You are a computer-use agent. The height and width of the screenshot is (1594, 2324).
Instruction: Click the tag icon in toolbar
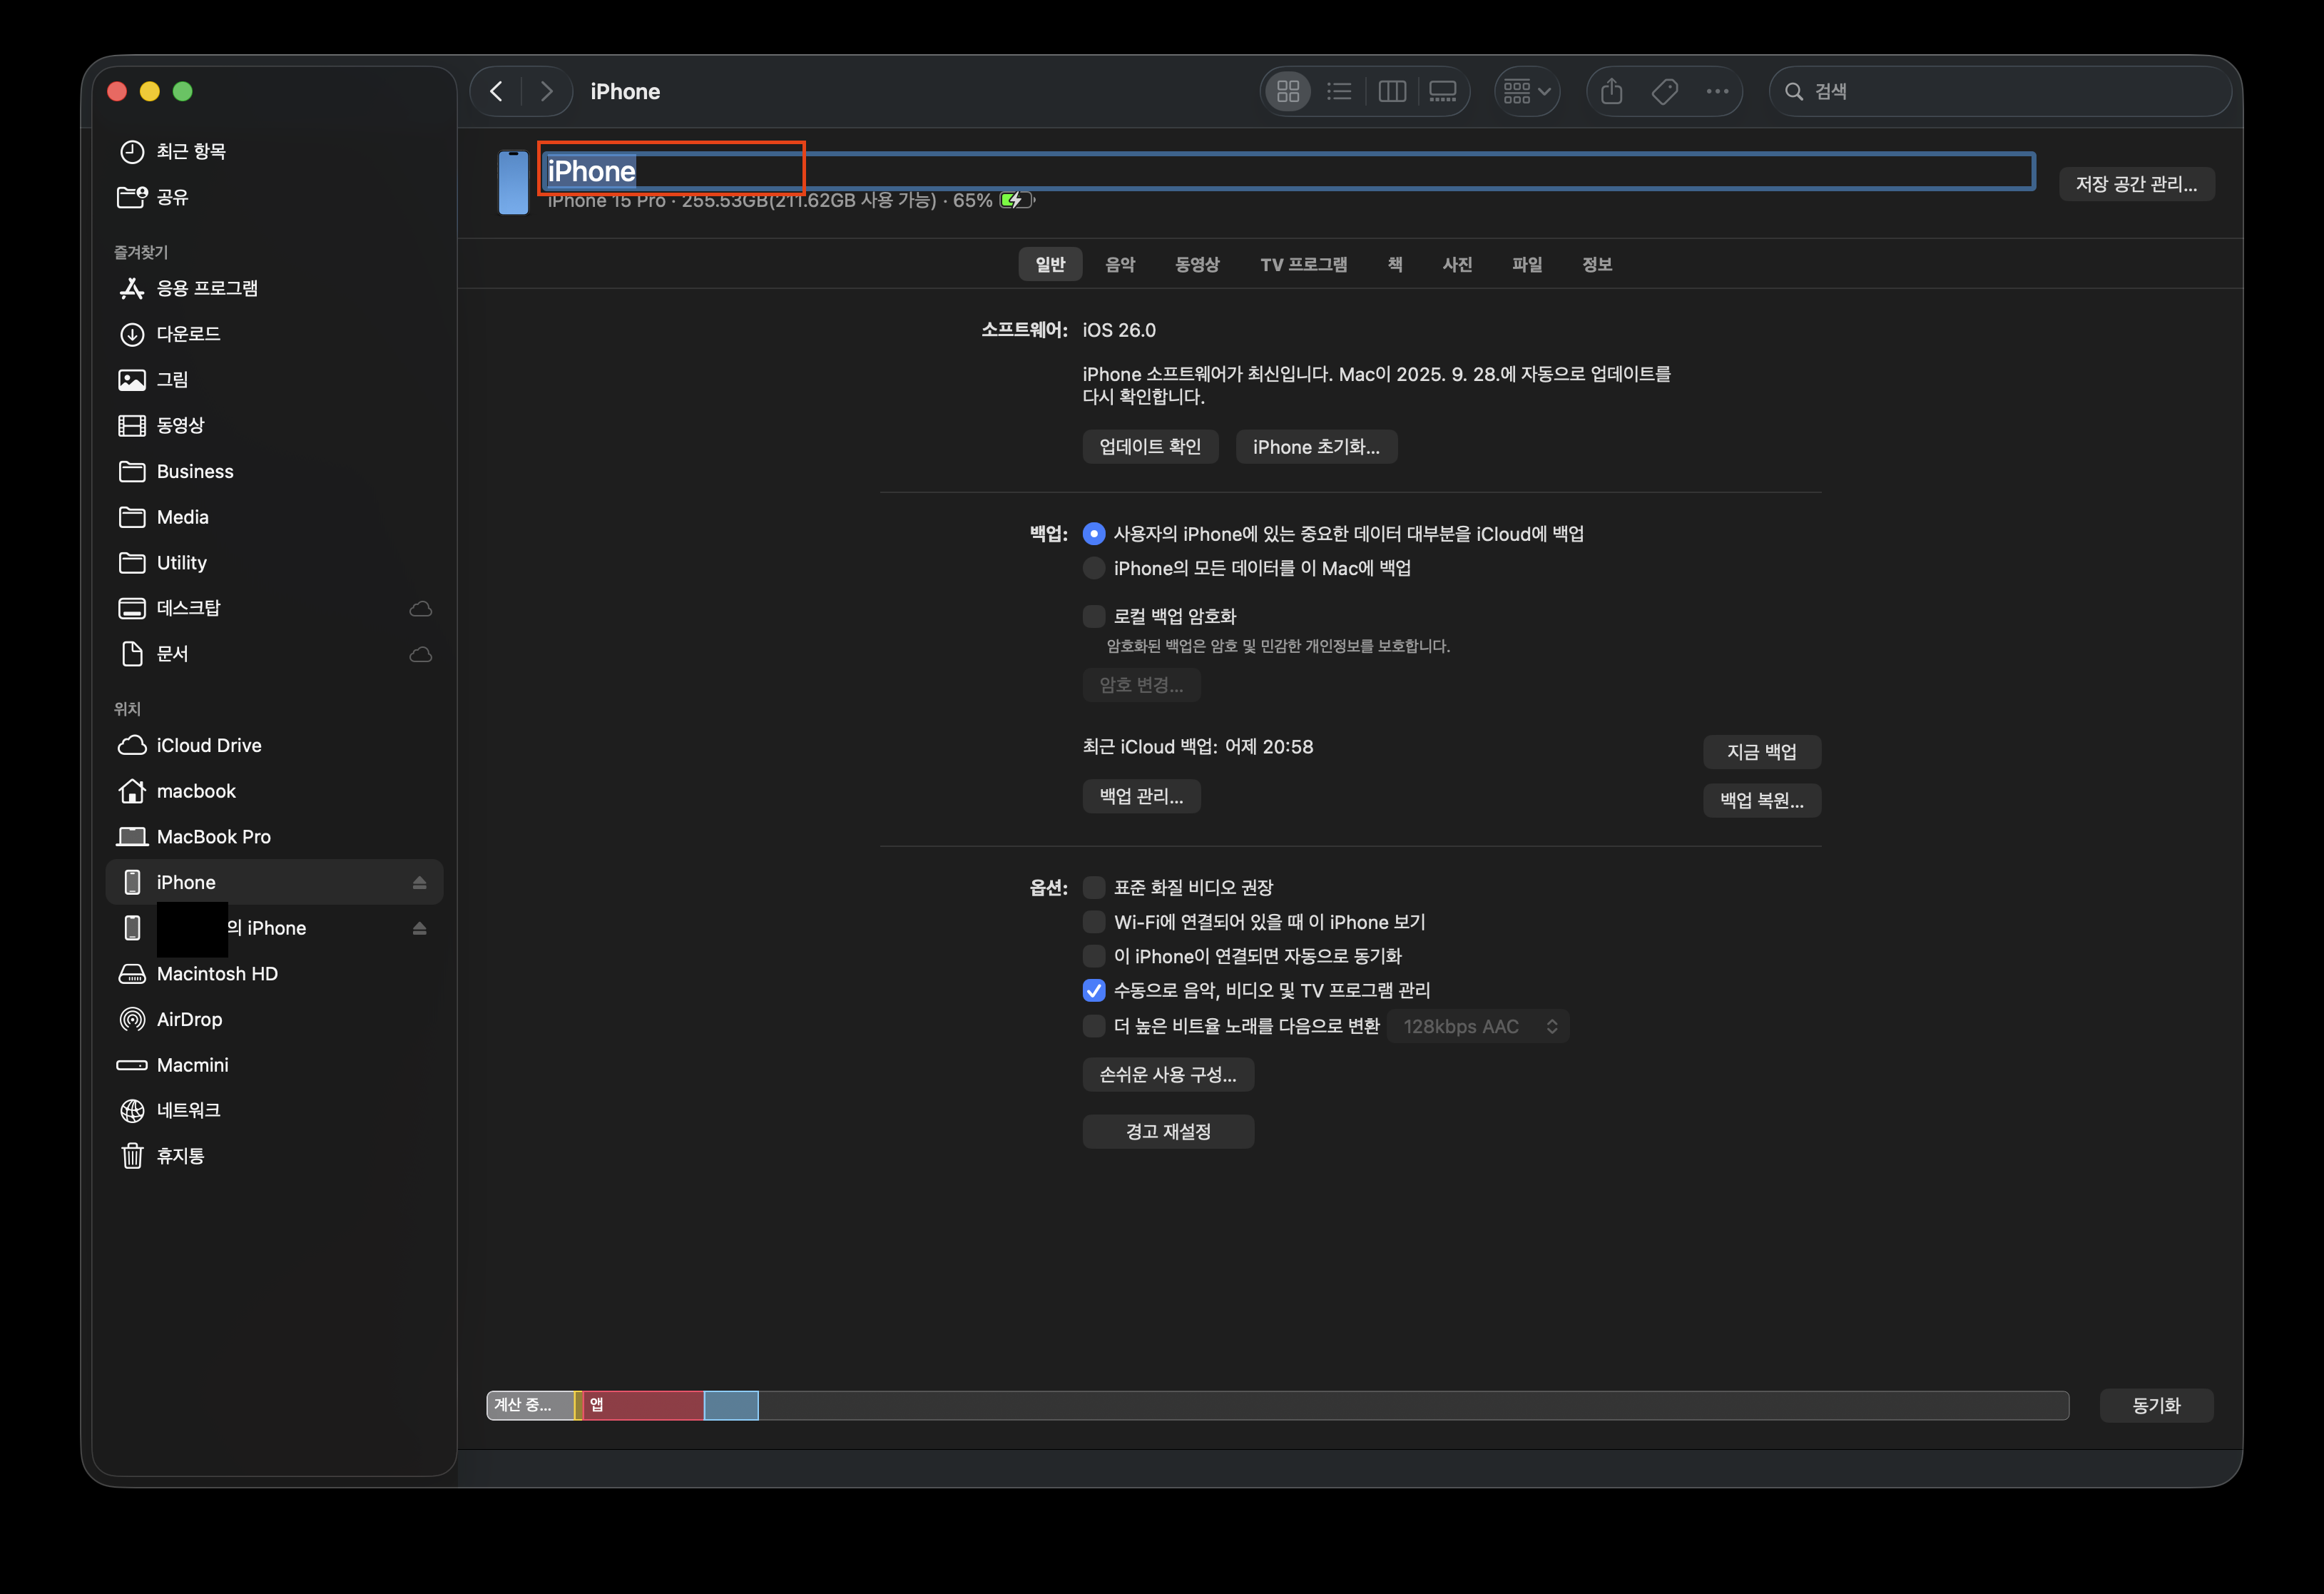(1665, 92)
